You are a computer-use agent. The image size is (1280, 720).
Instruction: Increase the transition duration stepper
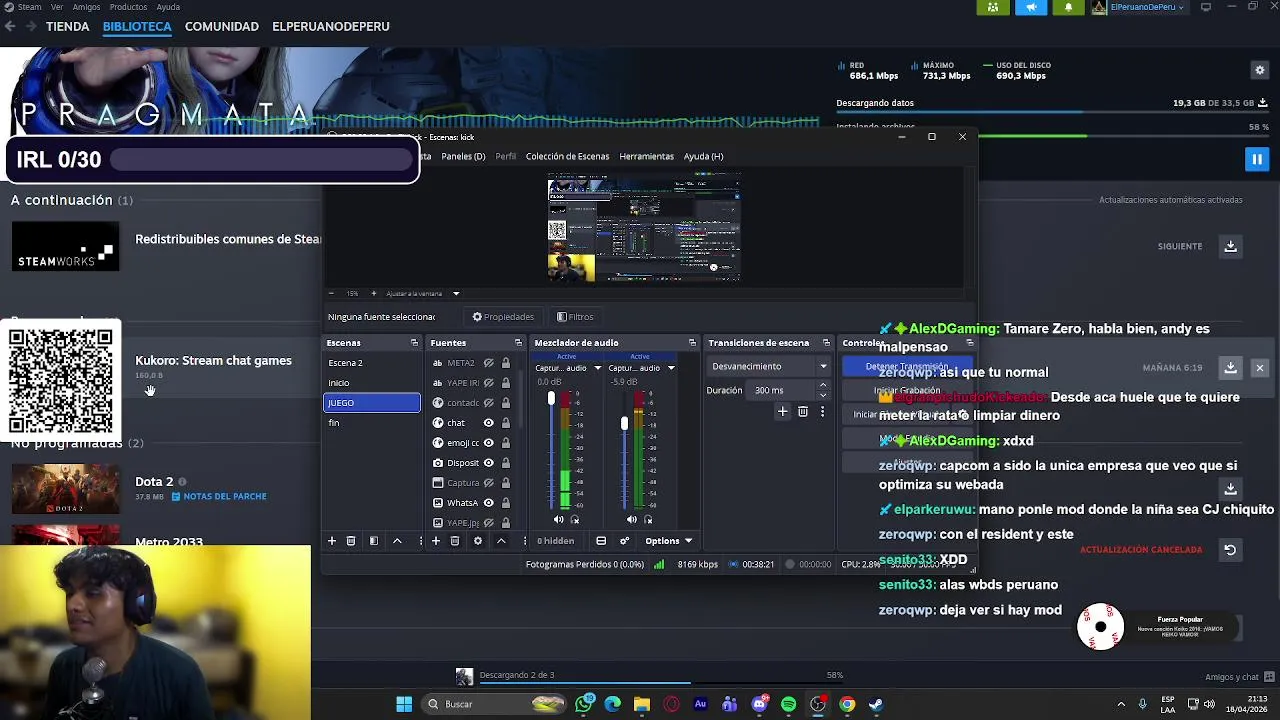(823, 385)
